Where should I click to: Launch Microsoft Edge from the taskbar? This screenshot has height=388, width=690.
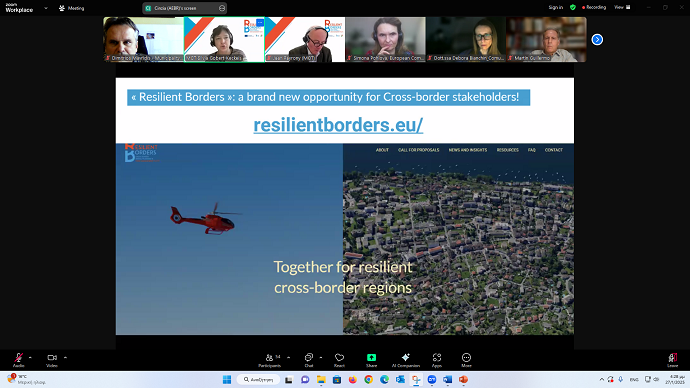384,380
